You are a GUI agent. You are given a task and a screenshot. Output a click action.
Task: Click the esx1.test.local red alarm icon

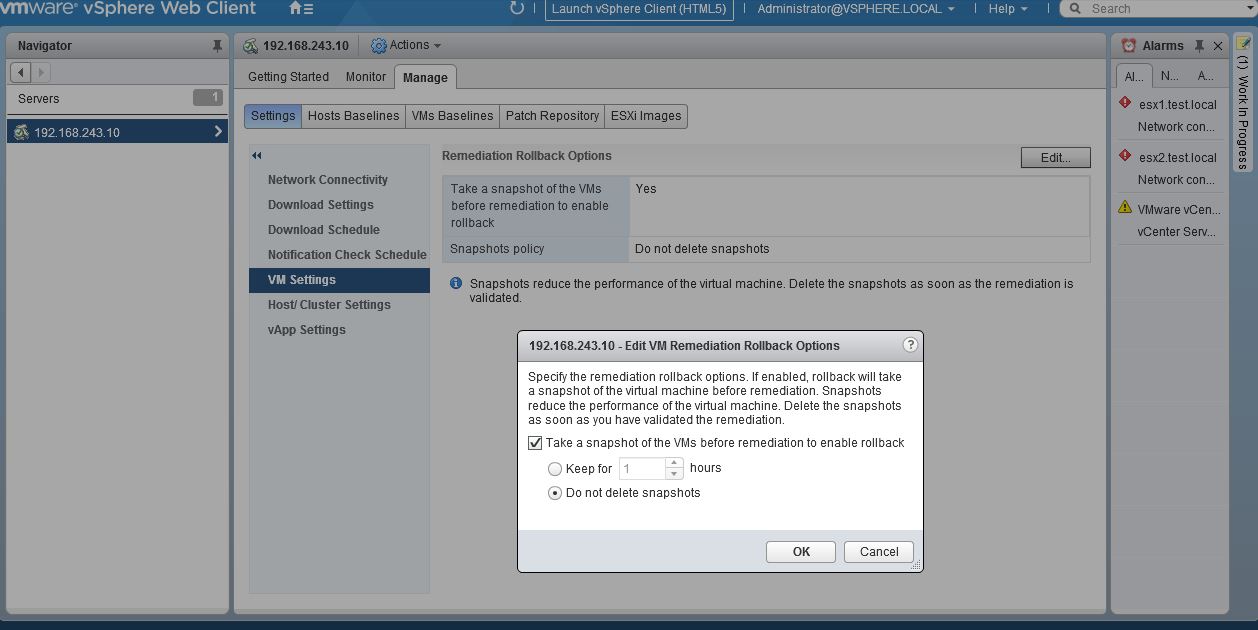point(1125,103)
